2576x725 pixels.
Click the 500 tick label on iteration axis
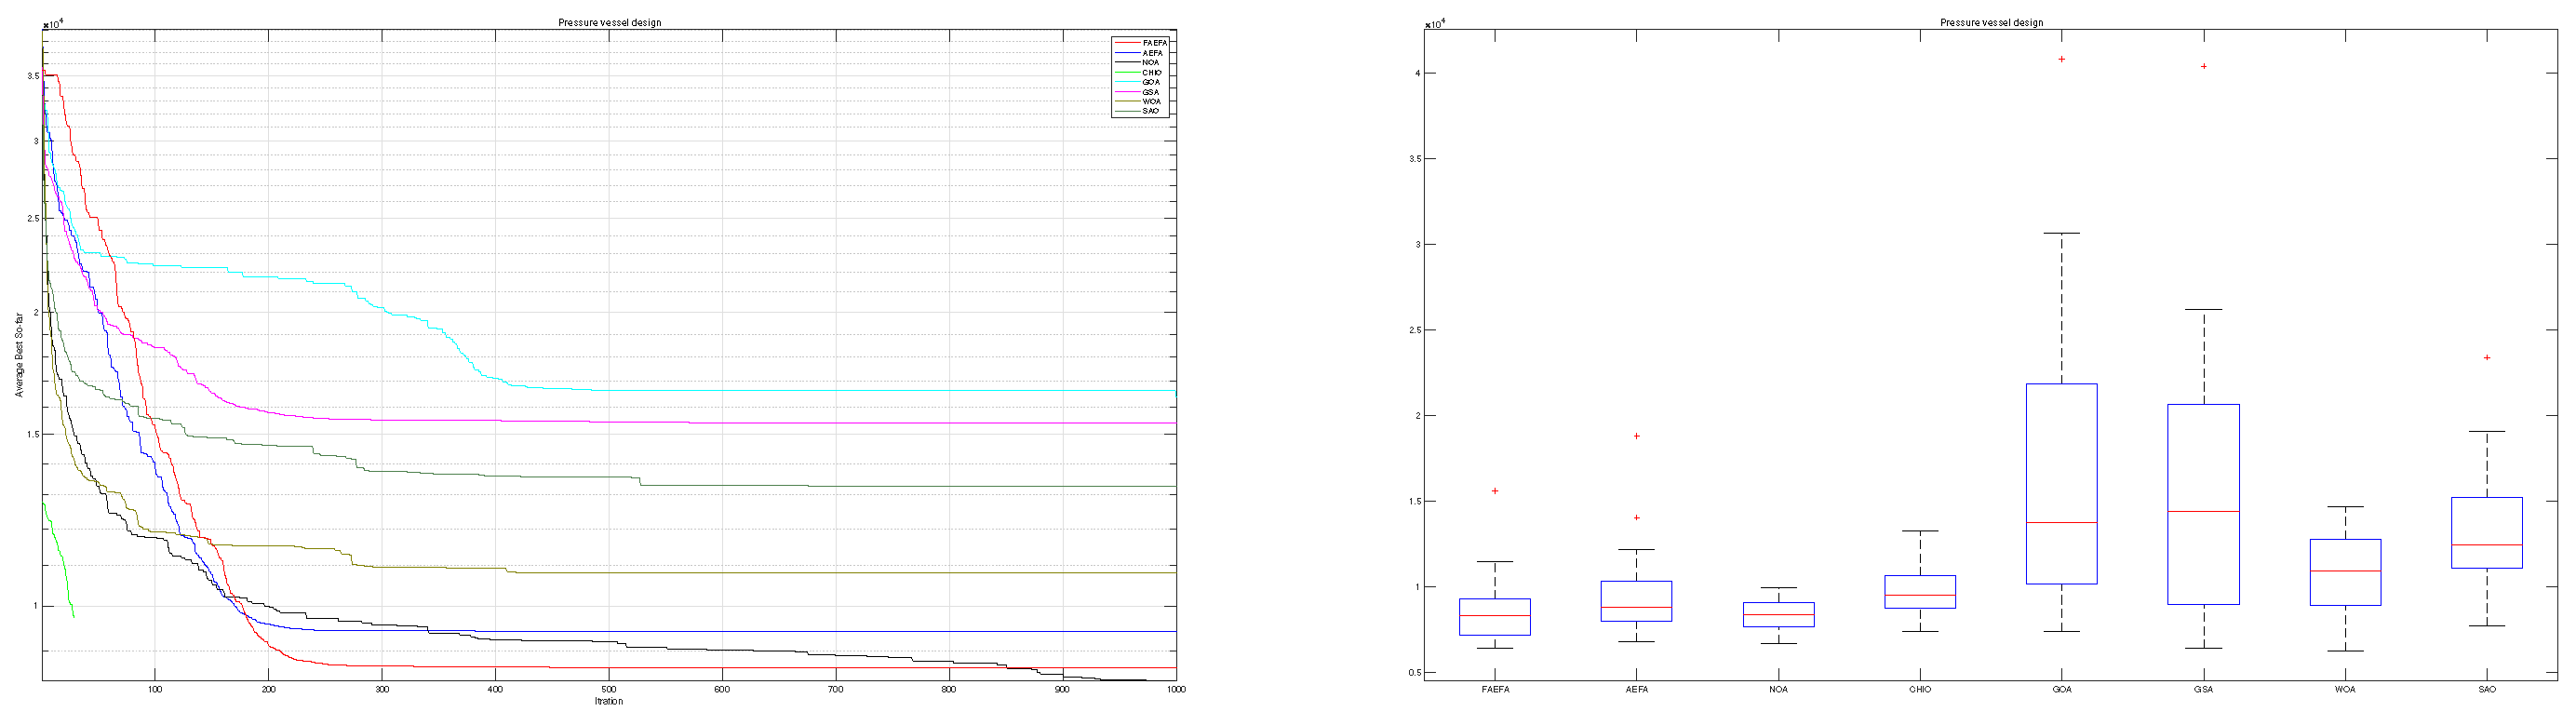pyautogui.click(x=608, y=689)
